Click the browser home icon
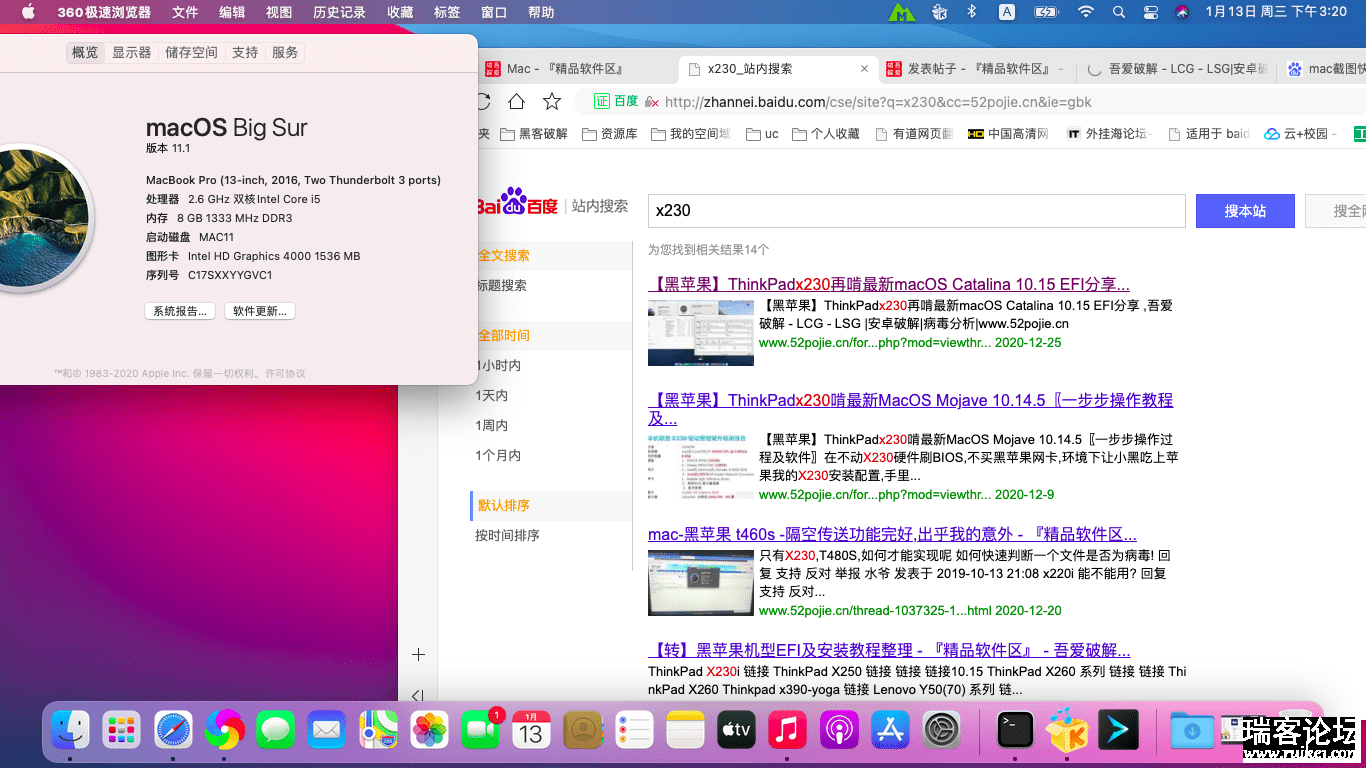Screen dimensions: 1366x768 click(516, 101)
